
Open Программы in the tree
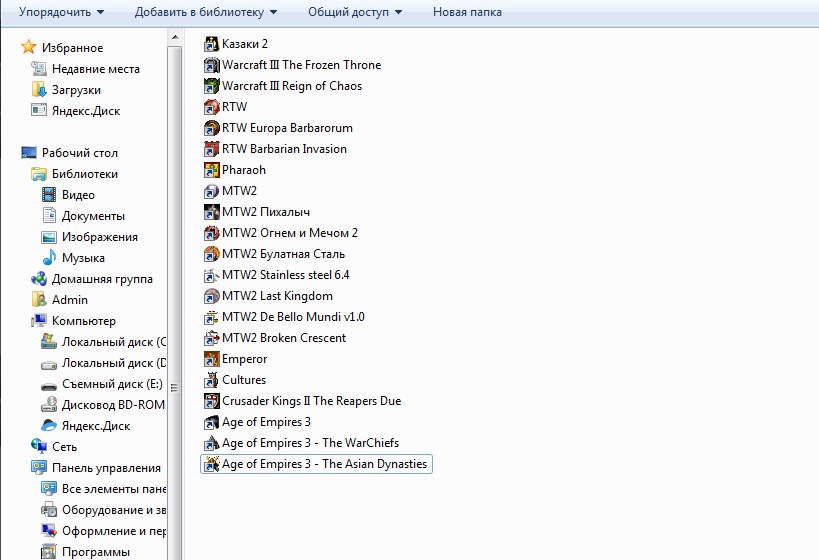96,552
